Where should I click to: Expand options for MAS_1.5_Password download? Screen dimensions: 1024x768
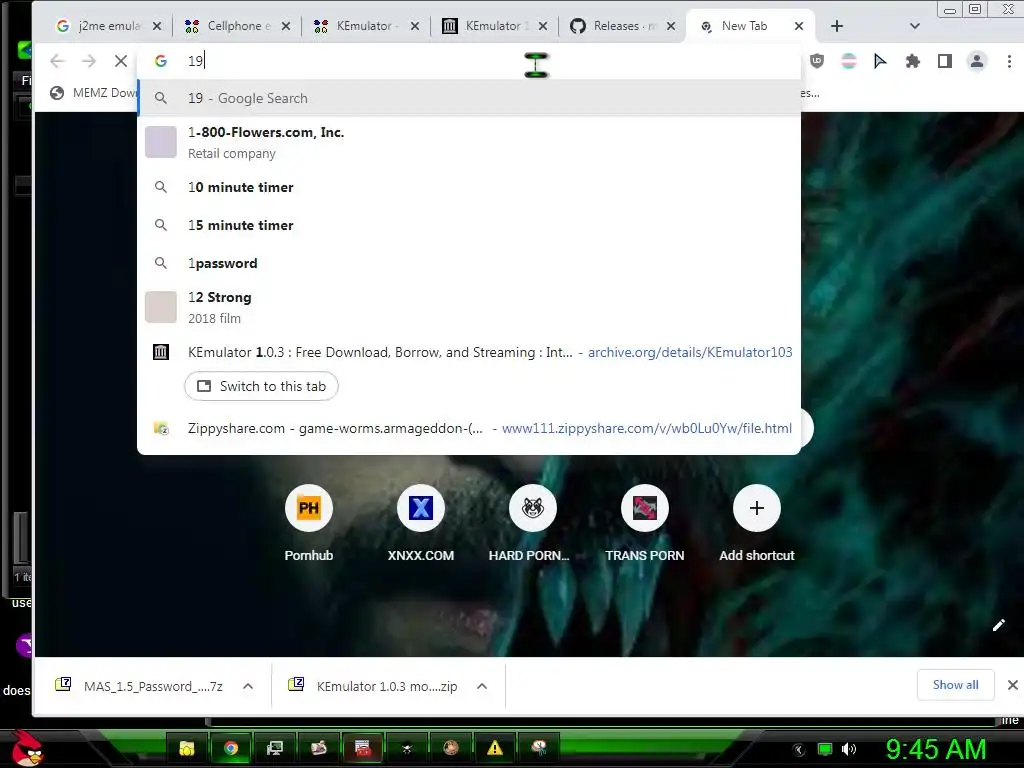point(248,686)
